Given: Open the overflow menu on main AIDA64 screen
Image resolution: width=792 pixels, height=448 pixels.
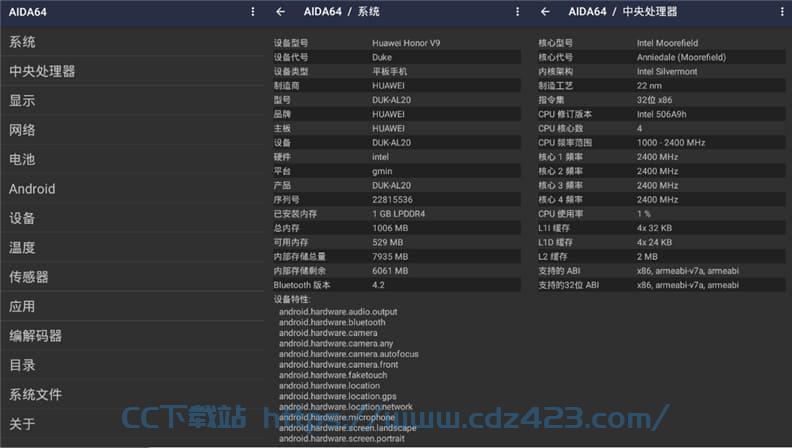Looking at the screenshot, I should click(x=253, y=12).
